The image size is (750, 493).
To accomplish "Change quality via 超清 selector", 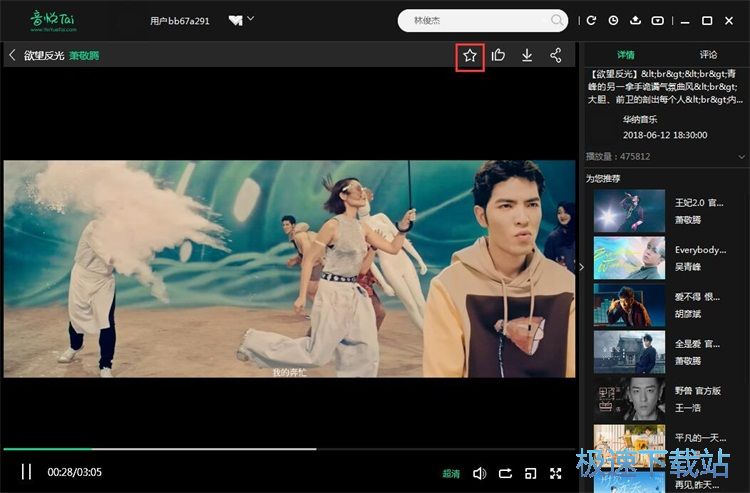I will (x=451, y=473).
